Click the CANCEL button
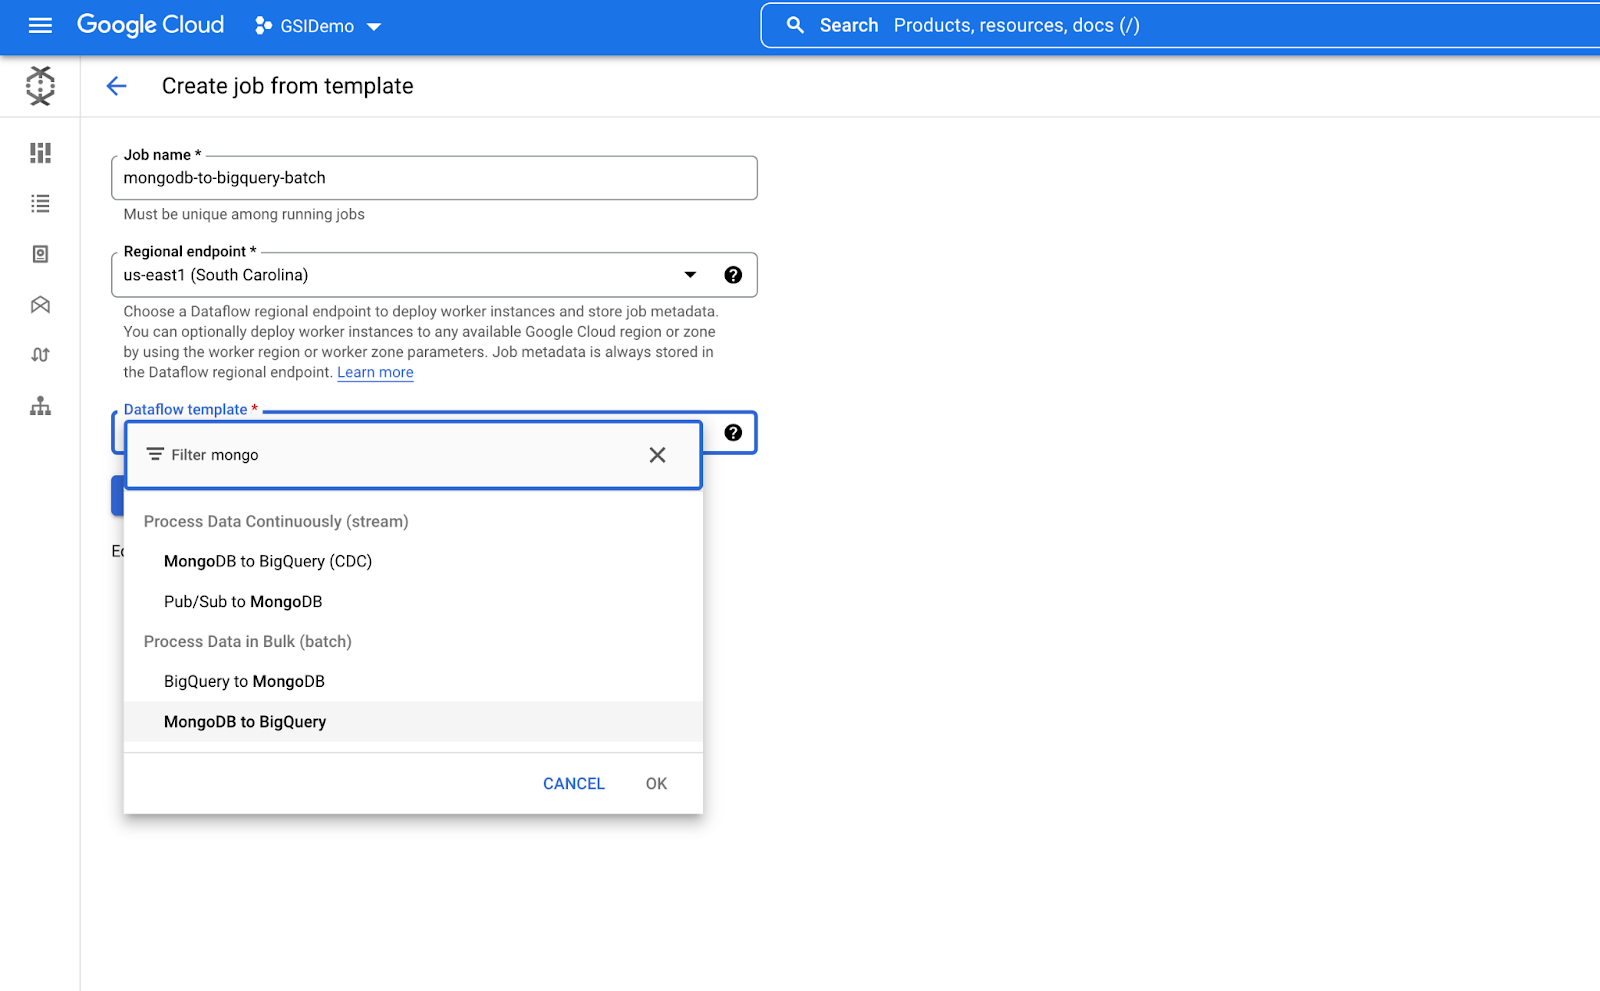 tap(574, 784)
